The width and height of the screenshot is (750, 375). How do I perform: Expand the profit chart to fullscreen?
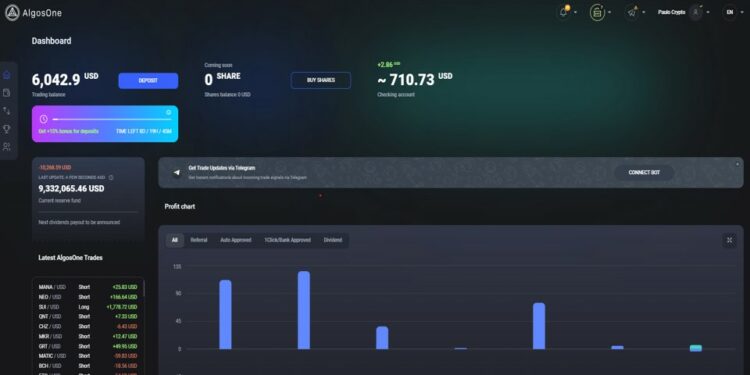729,240
